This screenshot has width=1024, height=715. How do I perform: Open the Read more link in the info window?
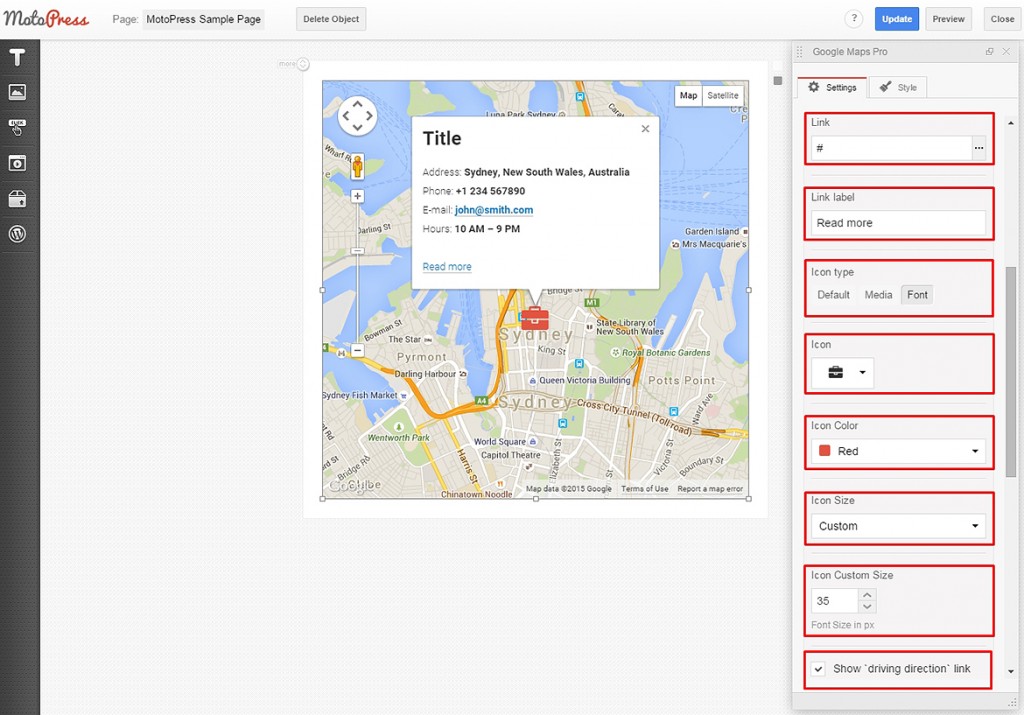(446, 266)
